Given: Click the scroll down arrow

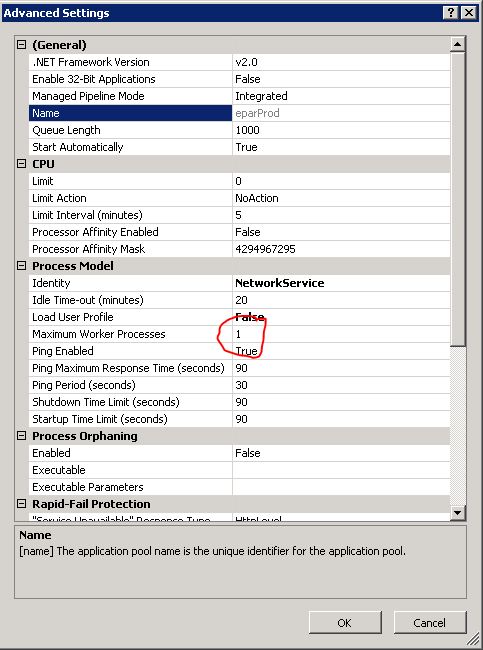Looking at the screenshot, I should pos(457,513).
